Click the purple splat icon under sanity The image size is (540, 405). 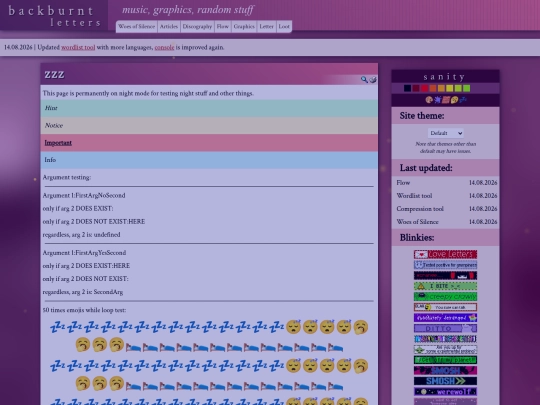(437, 100)
